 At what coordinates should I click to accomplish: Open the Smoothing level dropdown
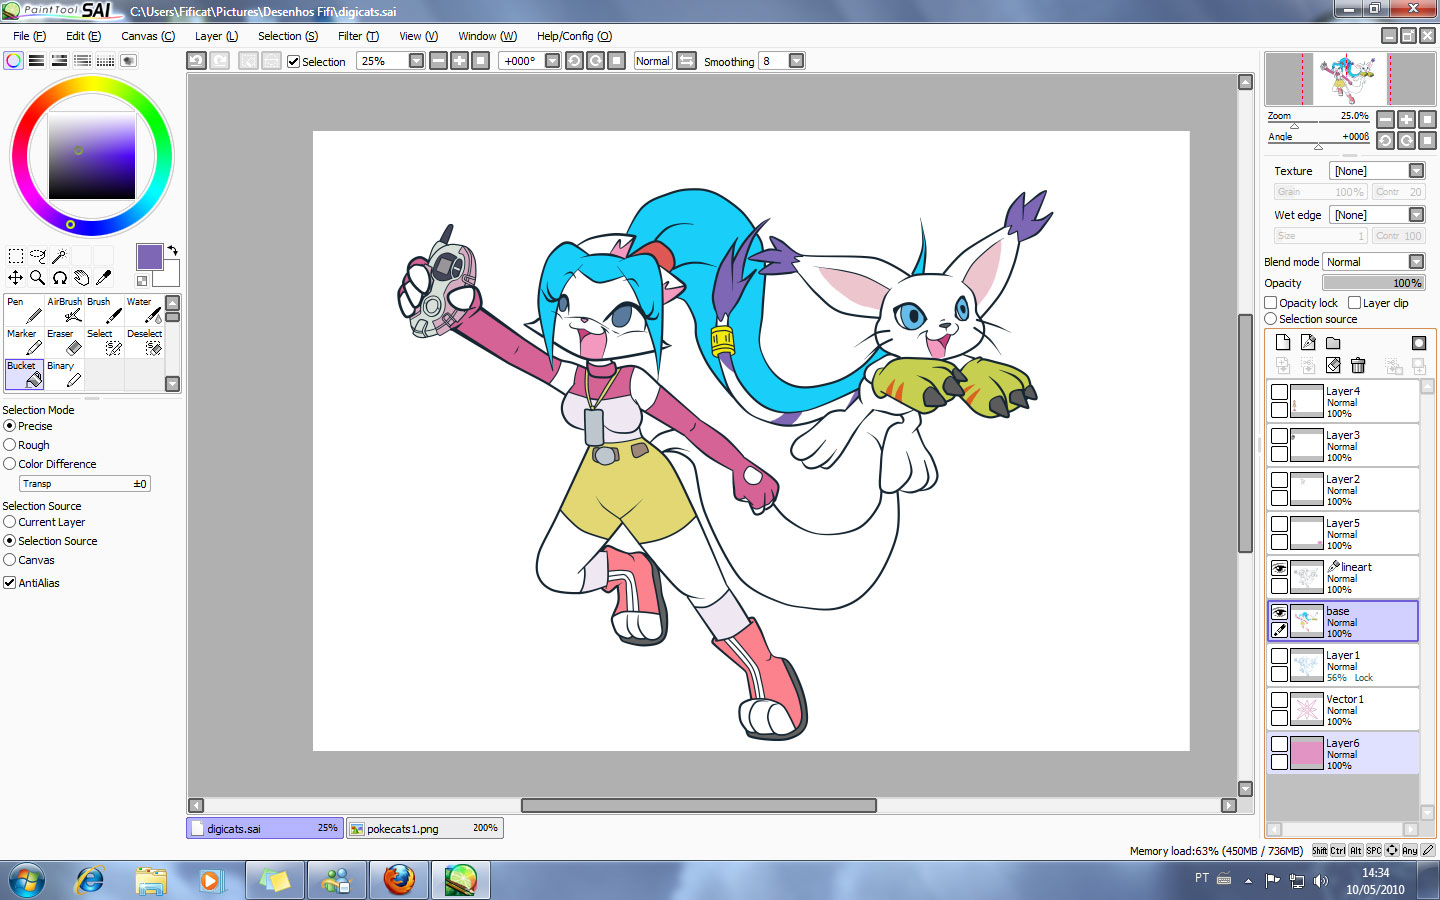coord(796,61)
